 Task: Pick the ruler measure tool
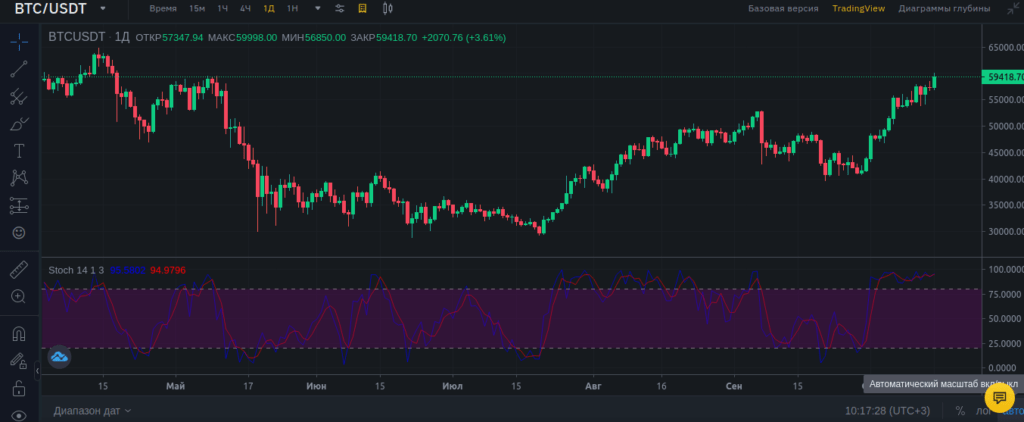click(x=18, y=269)
